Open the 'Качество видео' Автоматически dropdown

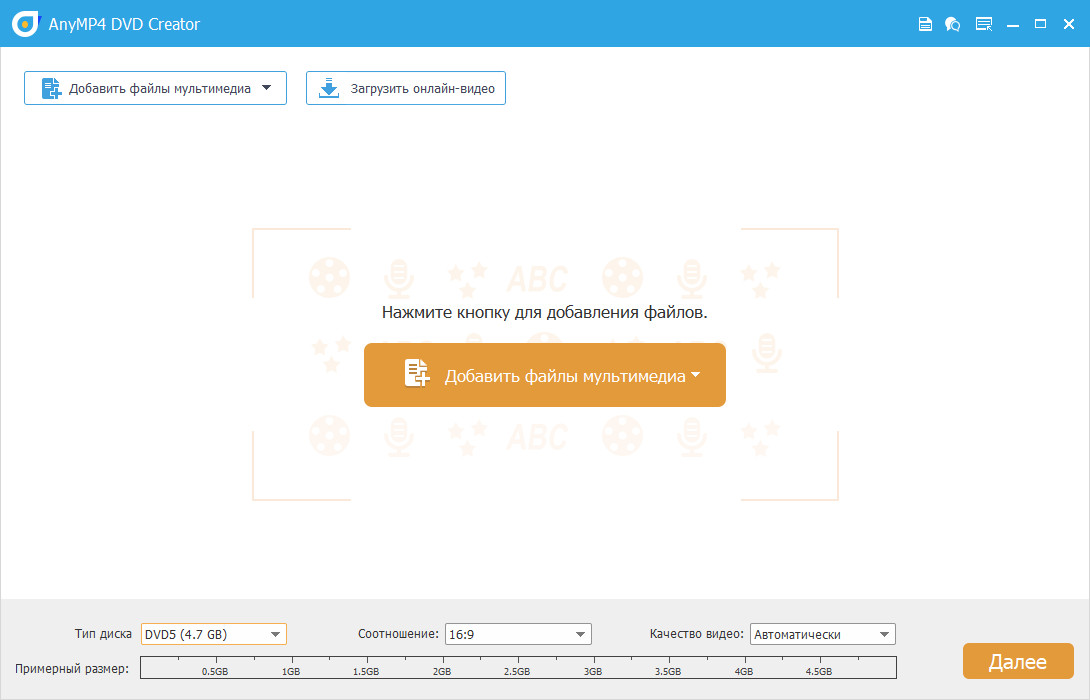pyautogui.click(x=822, y=634)
